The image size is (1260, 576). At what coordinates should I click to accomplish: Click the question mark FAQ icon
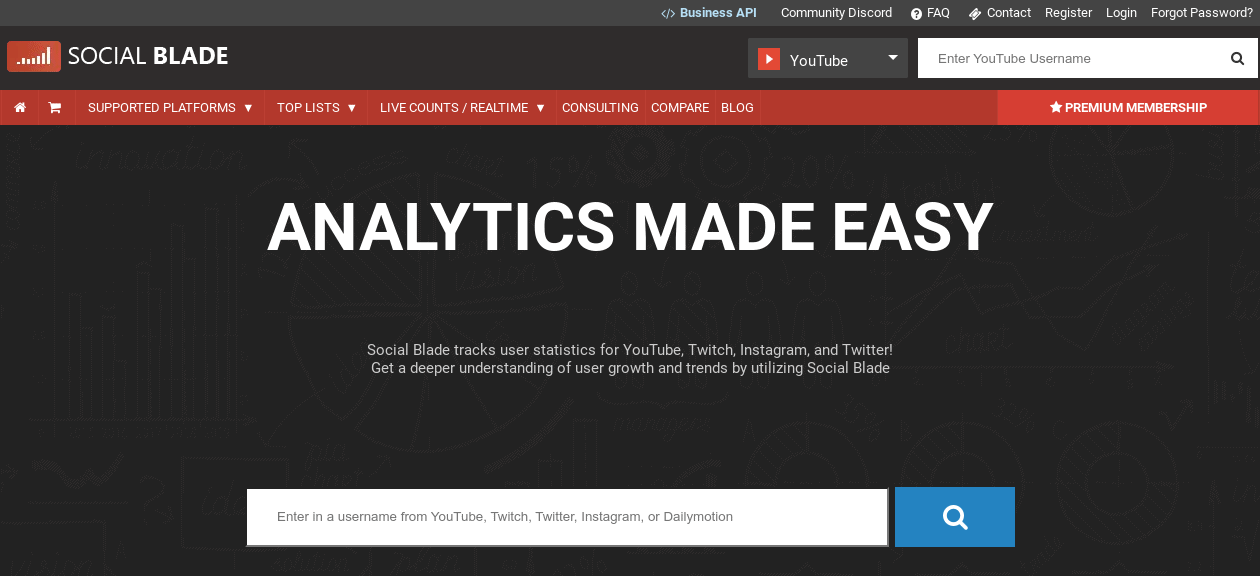916,12
